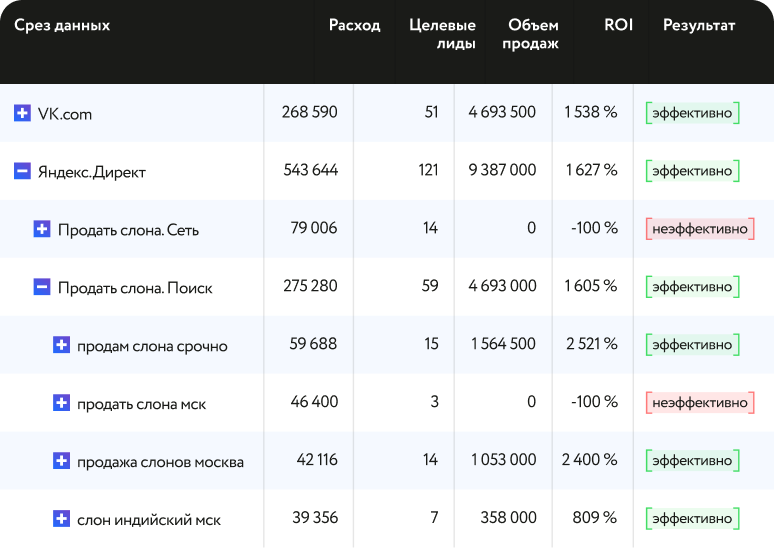Image resolution: width=774 pixels, height=548 pixels.
Task: Select the VK.com row label
Action: click(64, 114)
